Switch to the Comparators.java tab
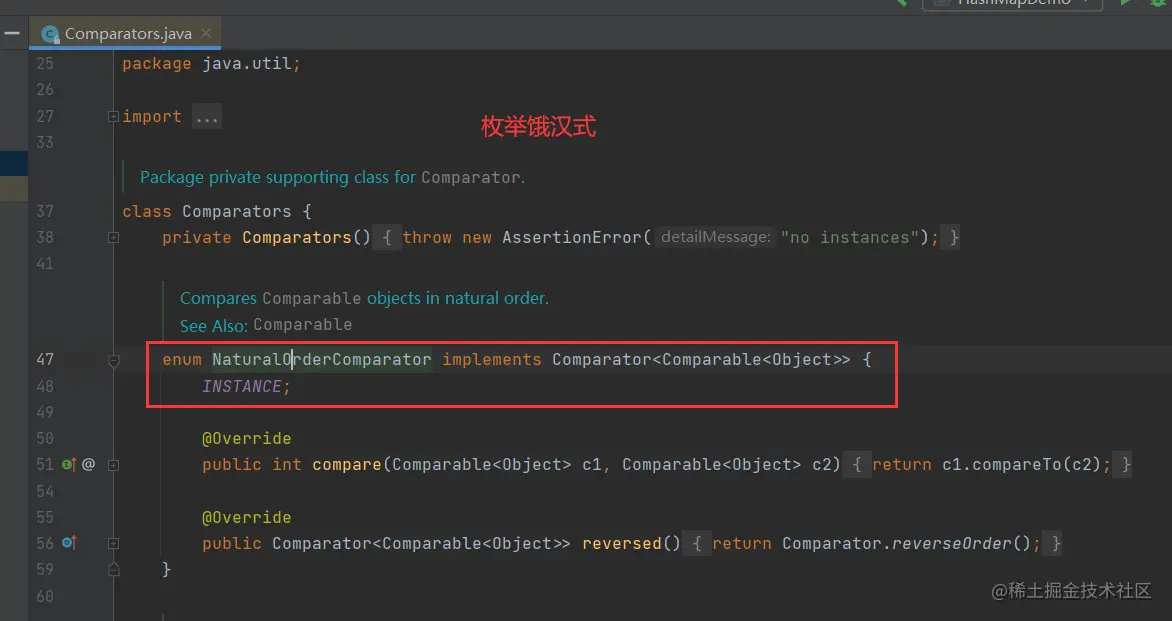1172x621 pixels. [x=128, y=34]
